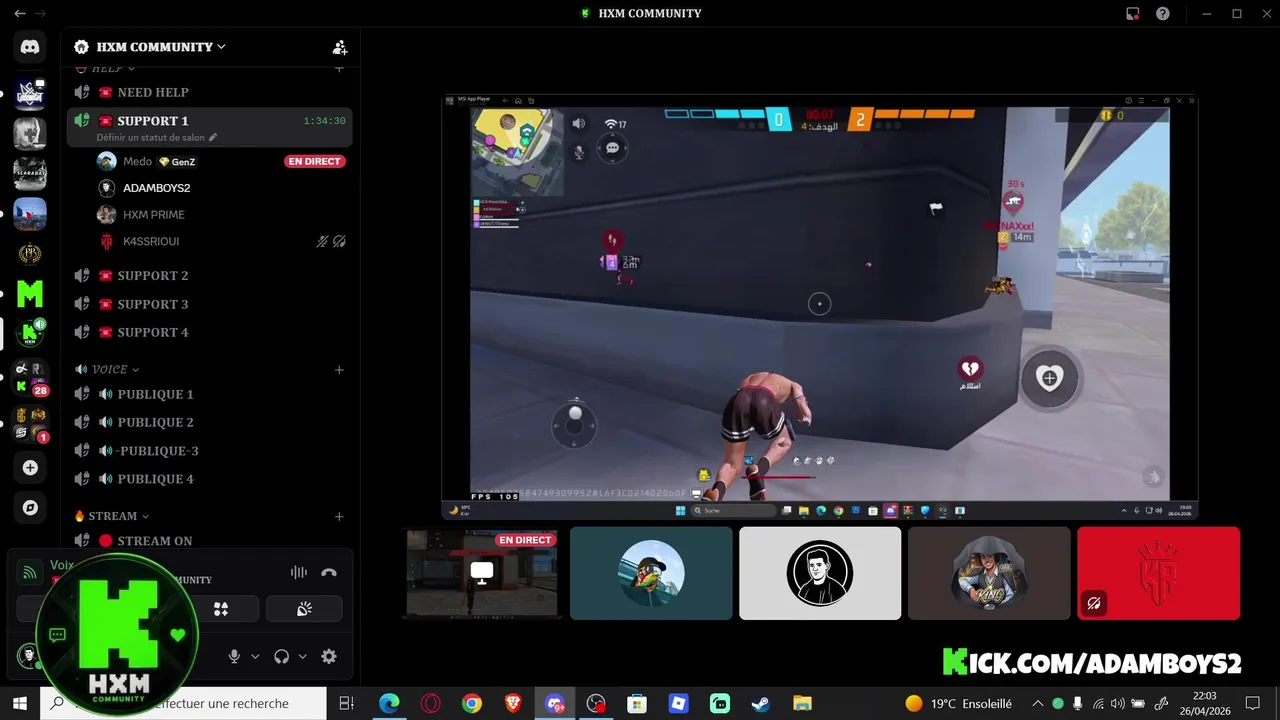
Task: Click the EN DIRECT badge beside Medo
Action: tap(315, 161)
